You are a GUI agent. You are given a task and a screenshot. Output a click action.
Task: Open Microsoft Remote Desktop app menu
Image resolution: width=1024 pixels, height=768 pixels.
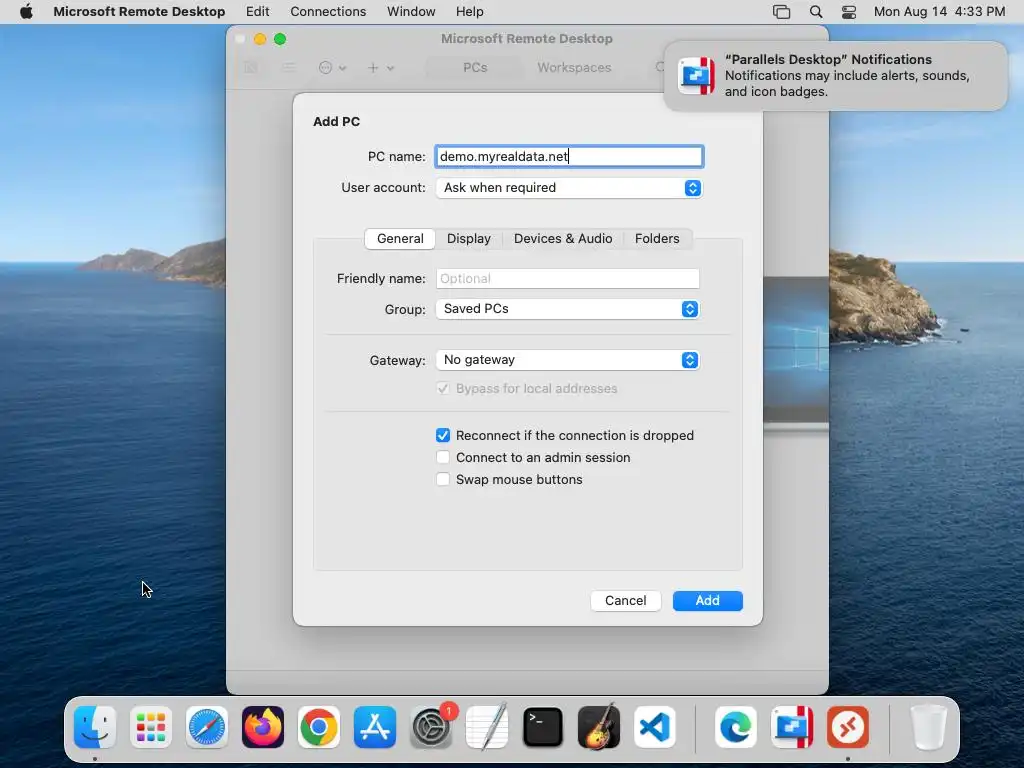[139, 12]
